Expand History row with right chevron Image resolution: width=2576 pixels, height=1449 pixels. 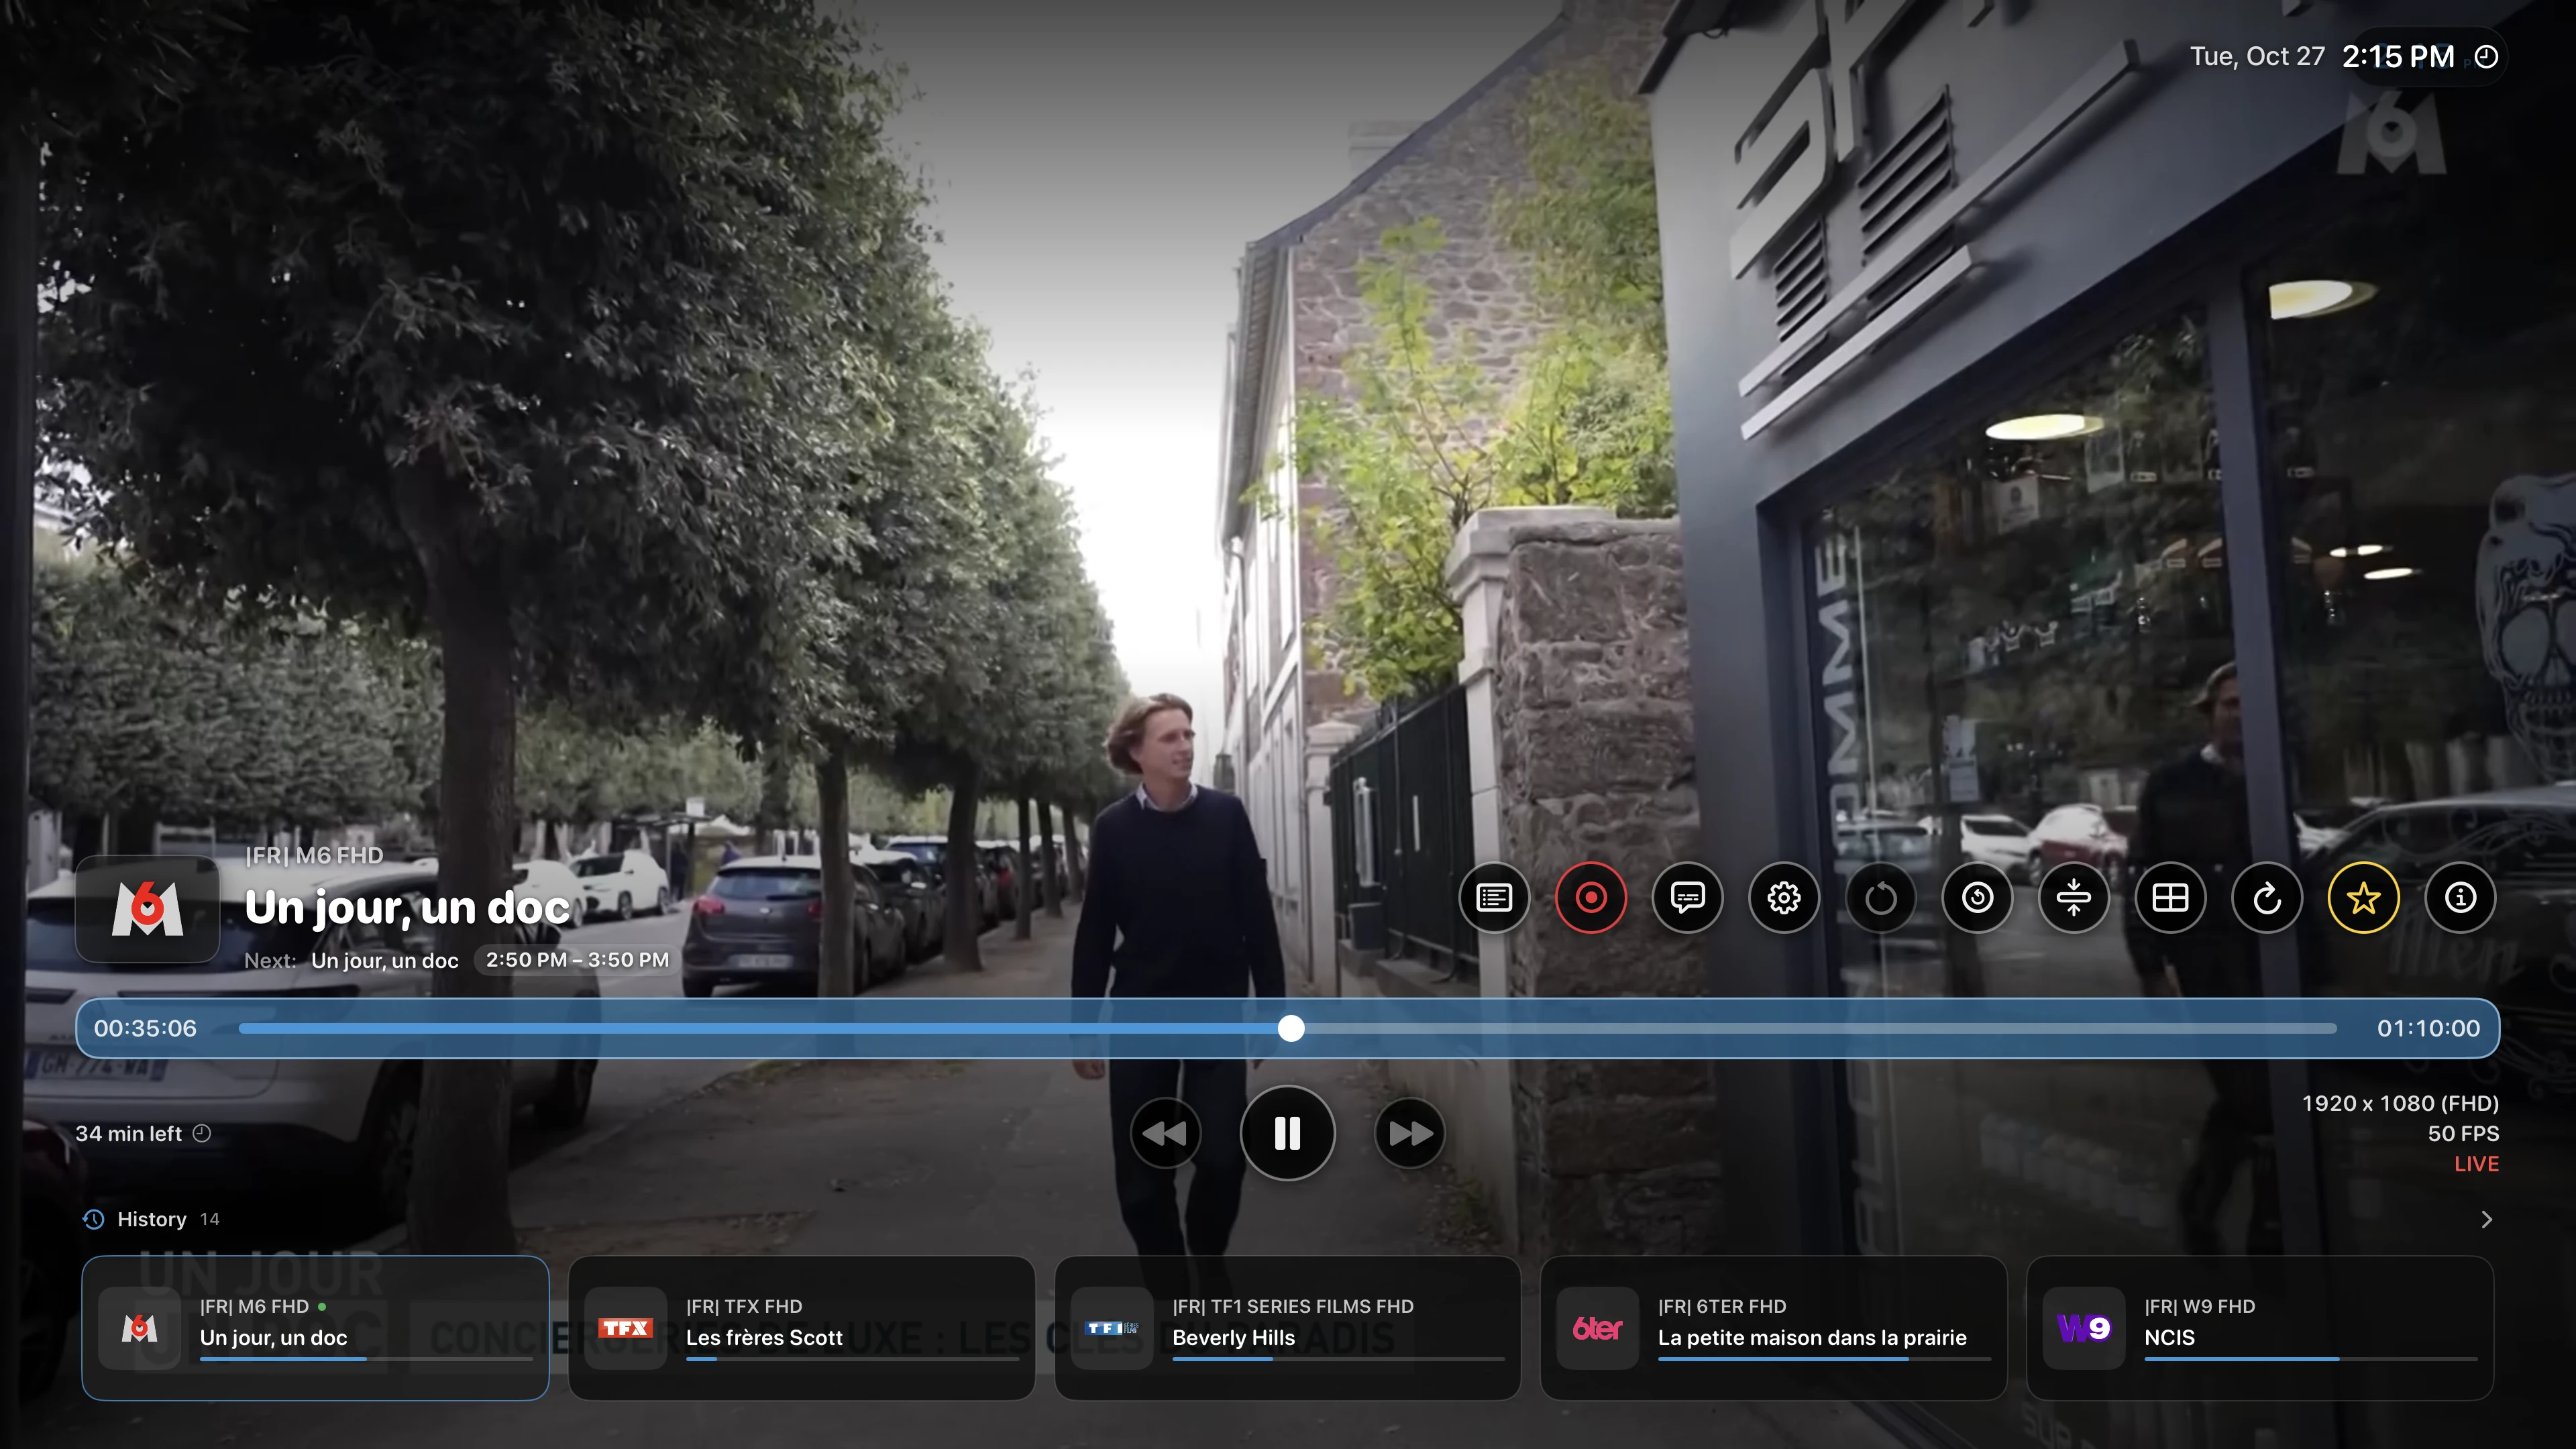(2487, 1219)
